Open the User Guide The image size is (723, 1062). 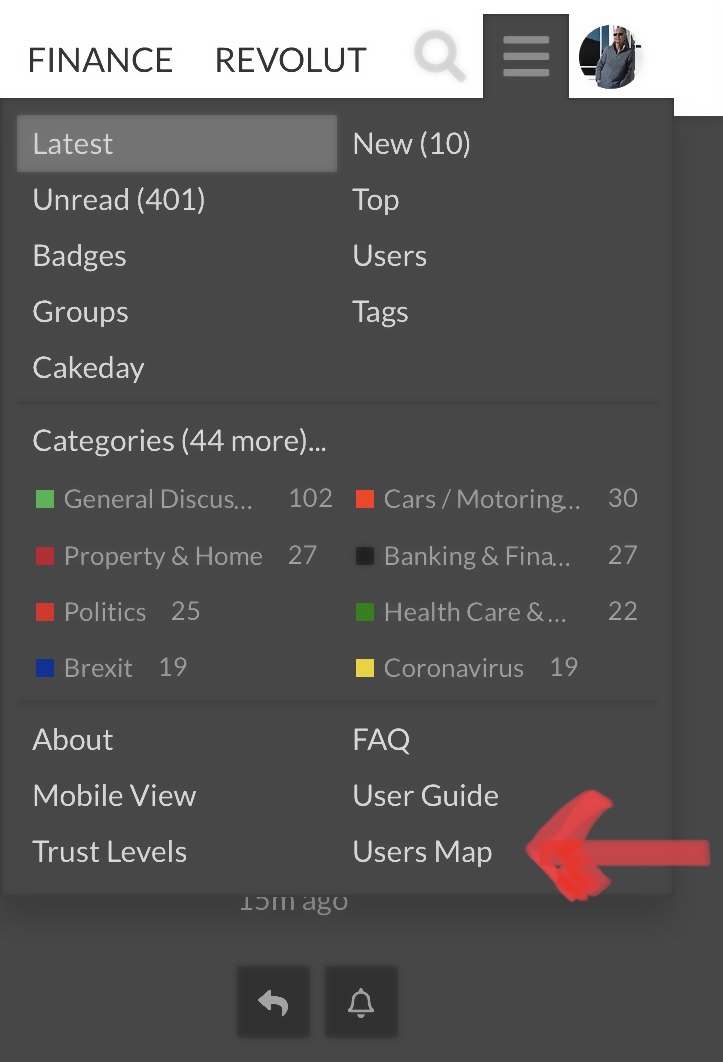pyautogui.click(x=426, y=796)
